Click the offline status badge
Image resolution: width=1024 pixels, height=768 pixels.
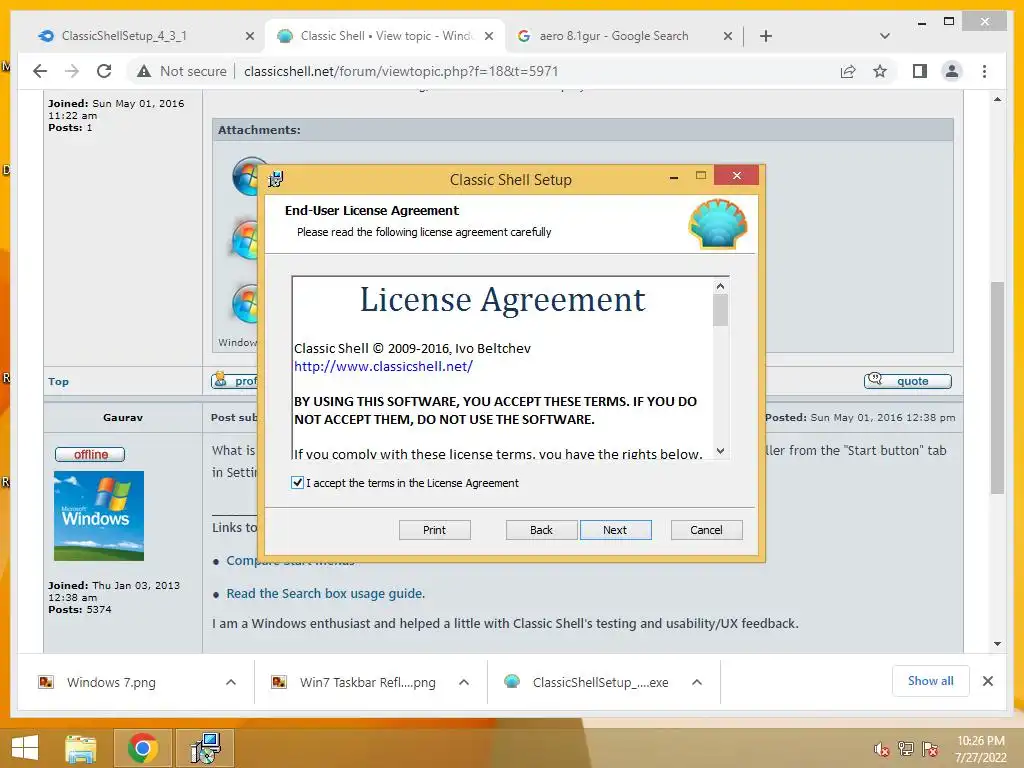pyautogui.click(x=90, y=455)
